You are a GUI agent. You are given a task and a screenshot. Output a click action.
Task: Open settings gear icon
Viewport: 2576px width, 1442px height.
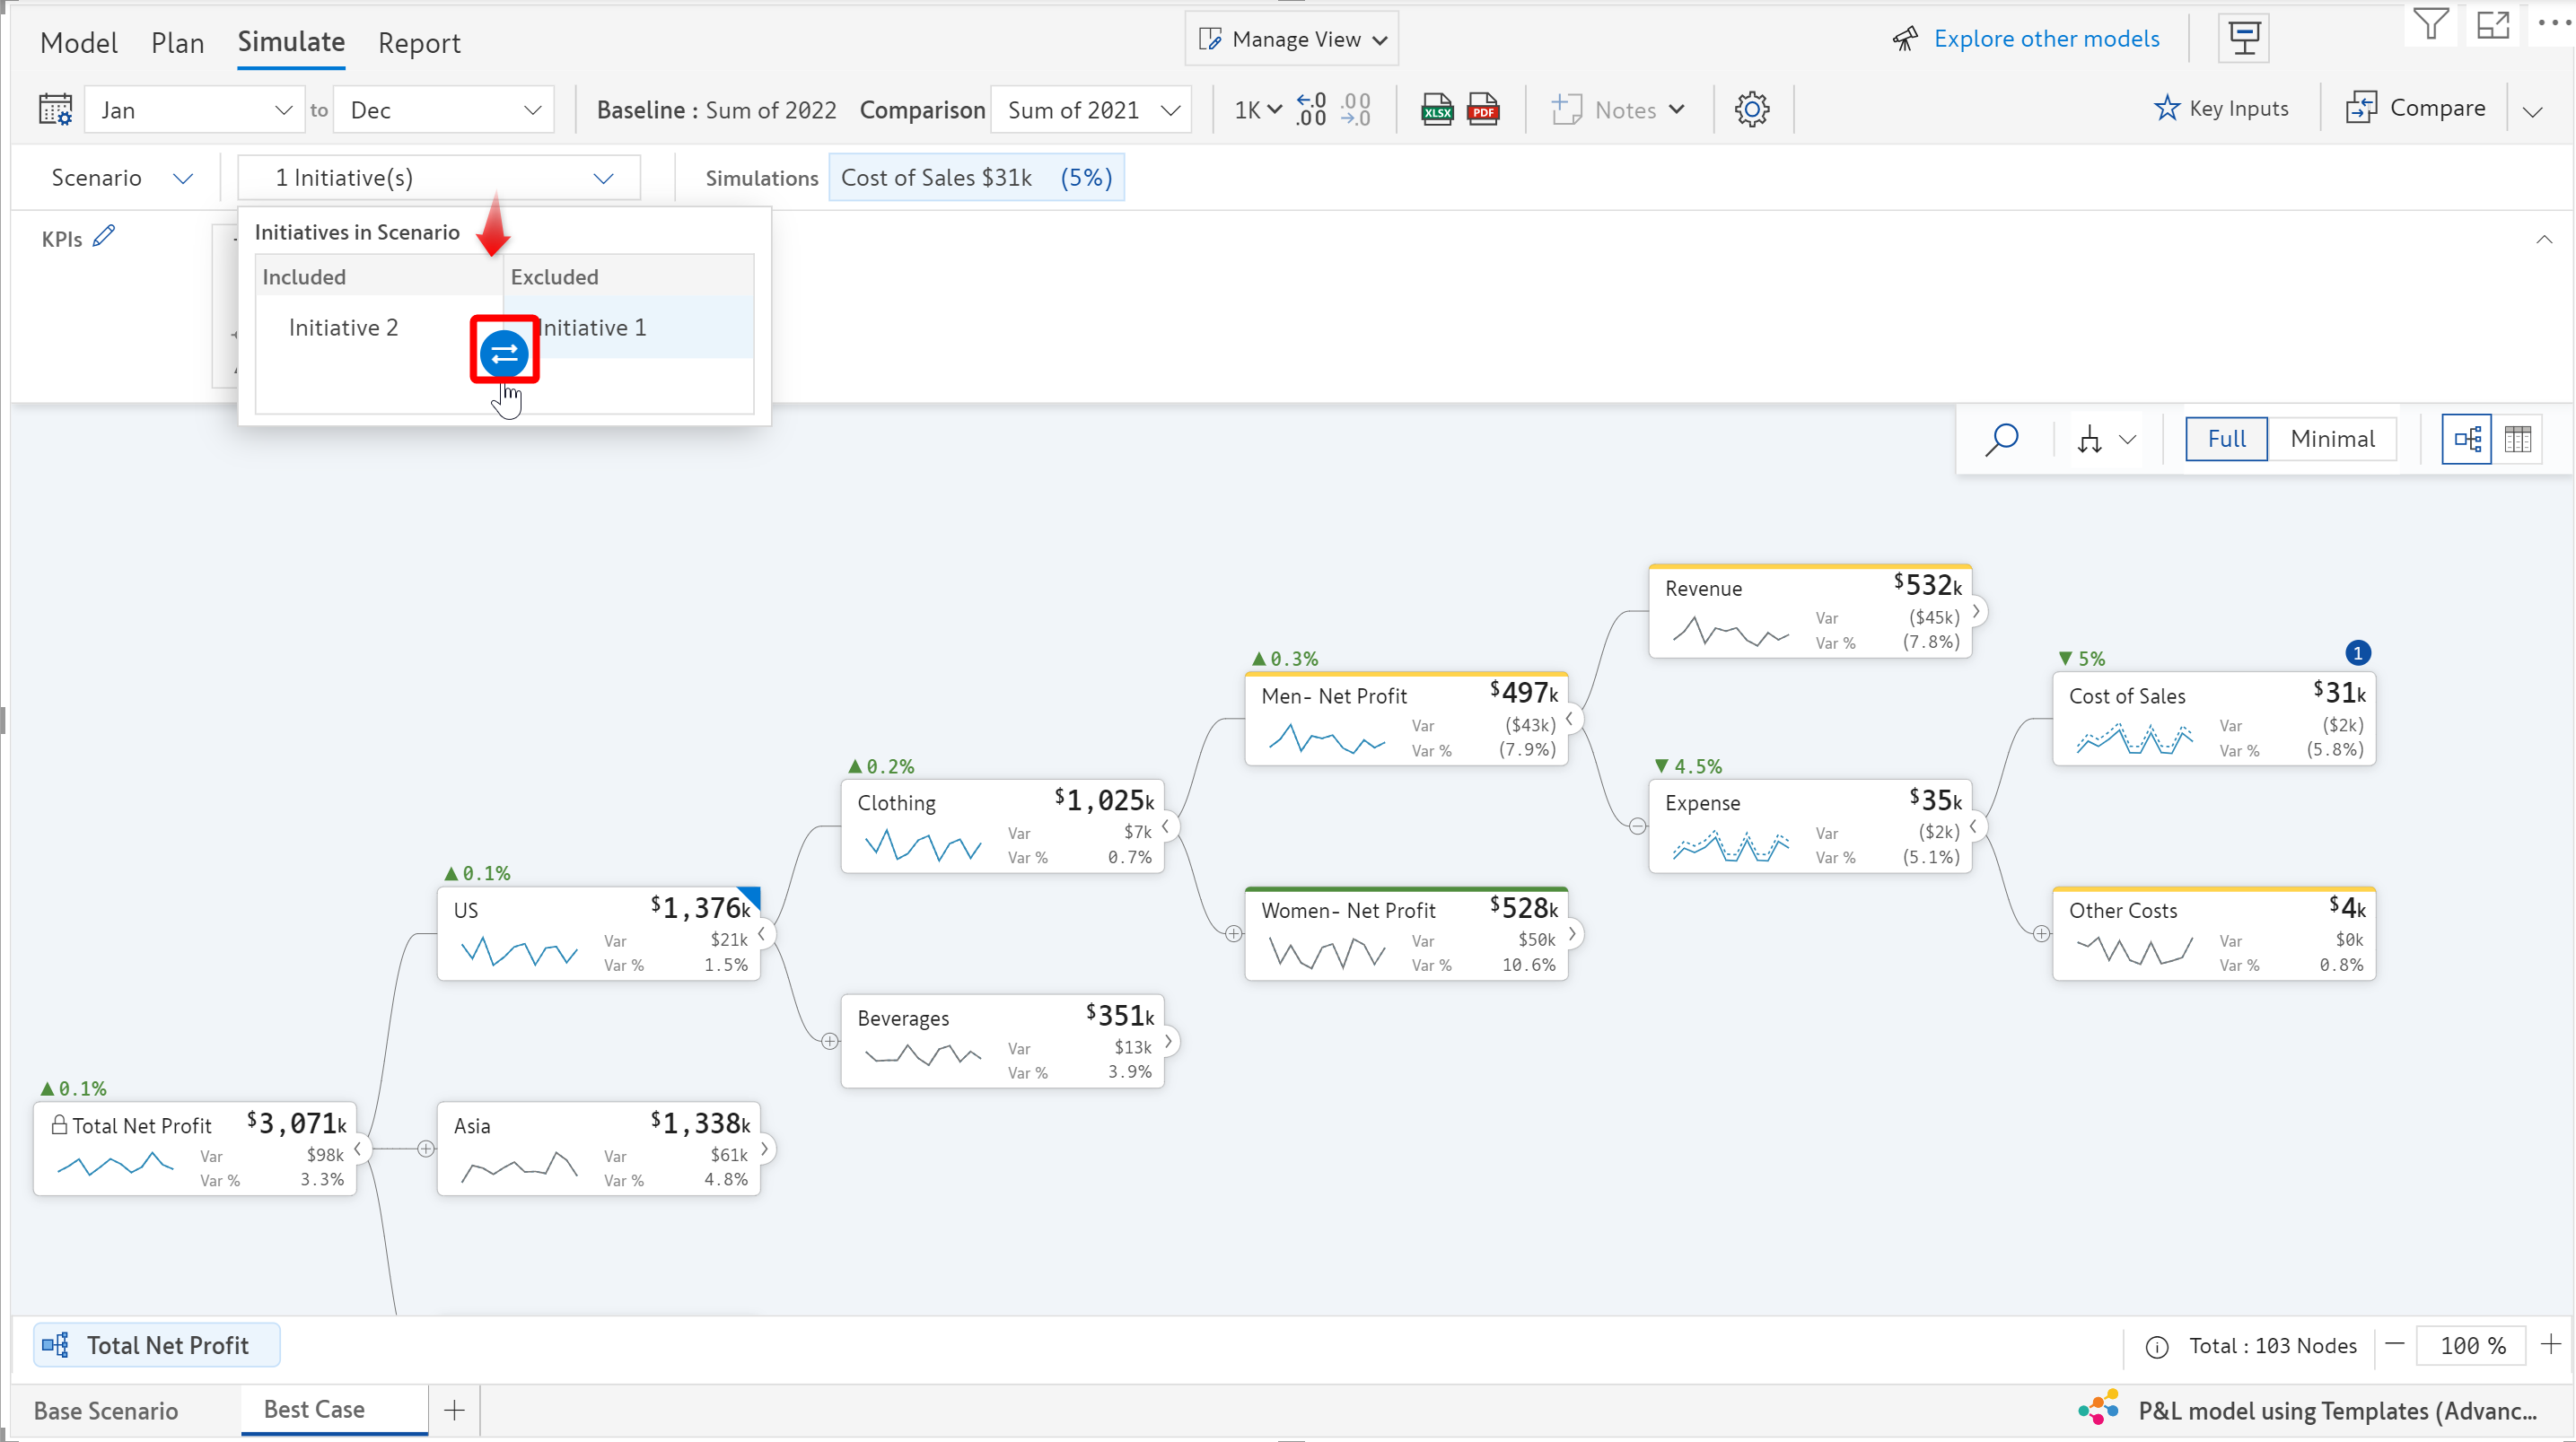point(1751,109)
